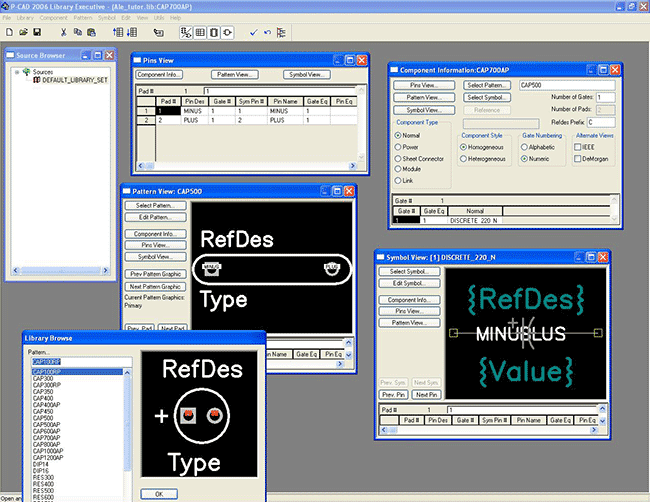The image size is (650, 502).
Task: Click the MINUS Pin Des cell in Pins View
Action: tap(194, 111)
